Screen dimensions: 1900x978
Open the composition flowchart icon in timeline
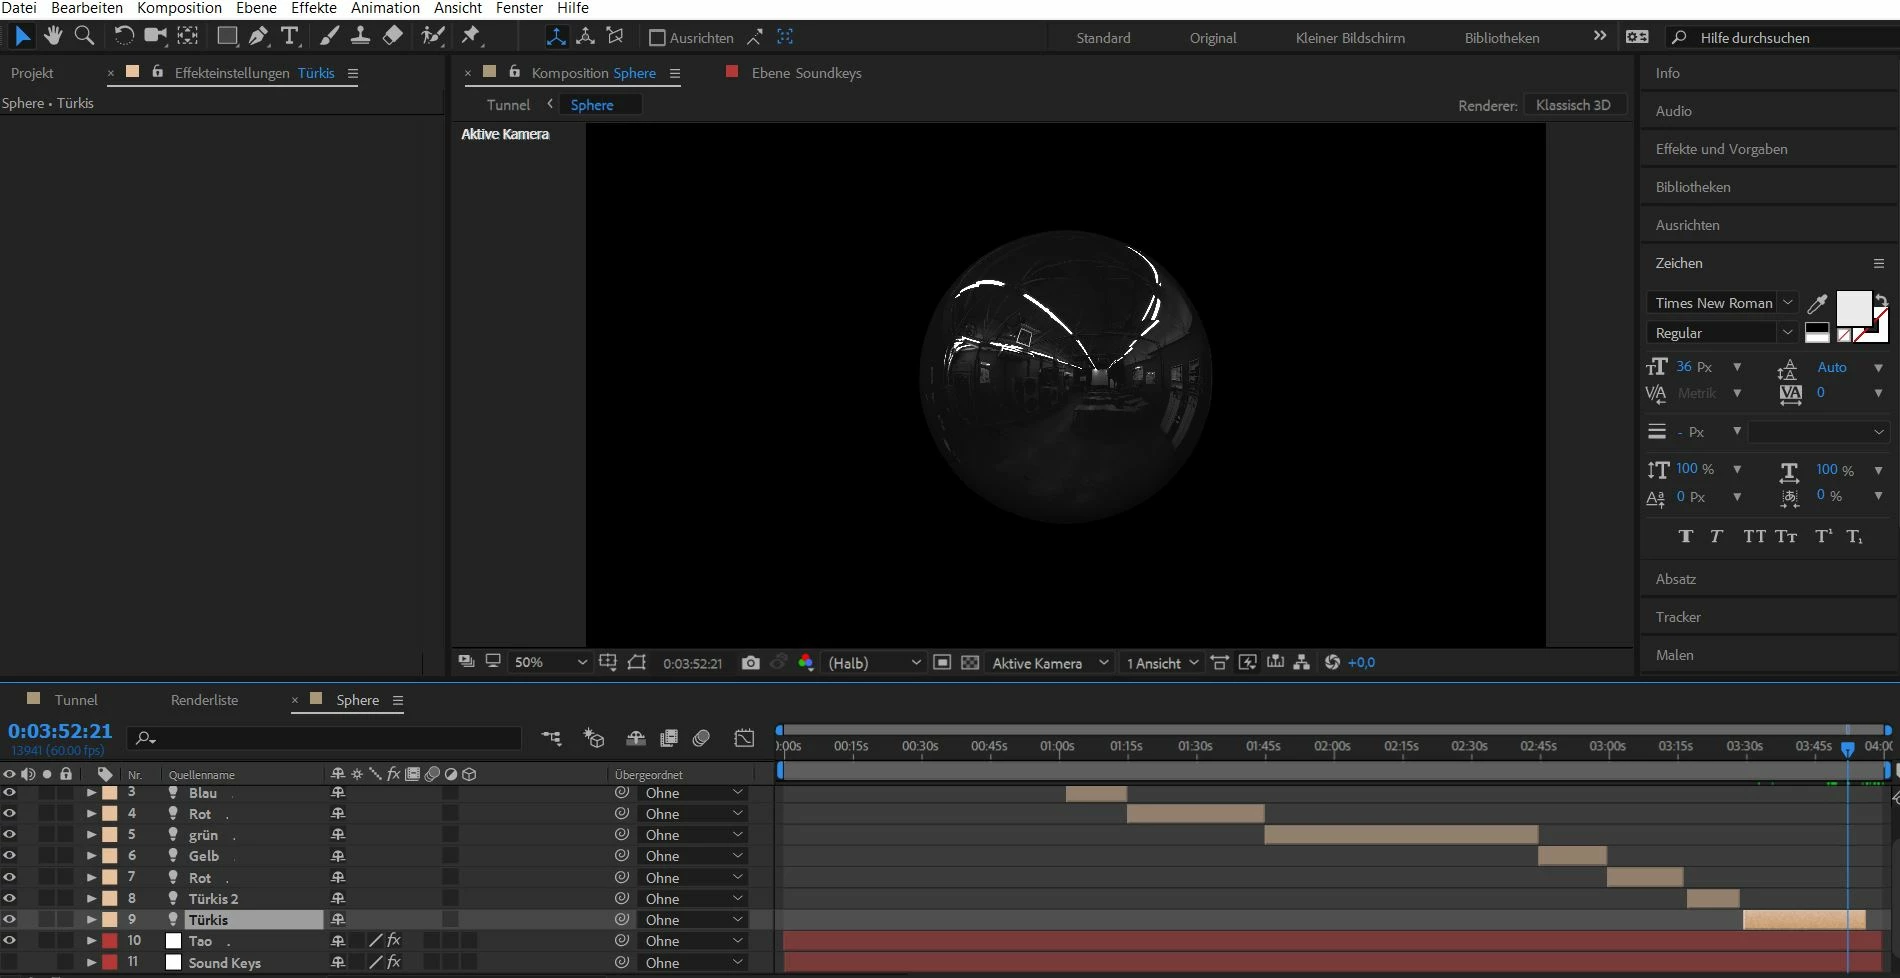tap(552, 738)
